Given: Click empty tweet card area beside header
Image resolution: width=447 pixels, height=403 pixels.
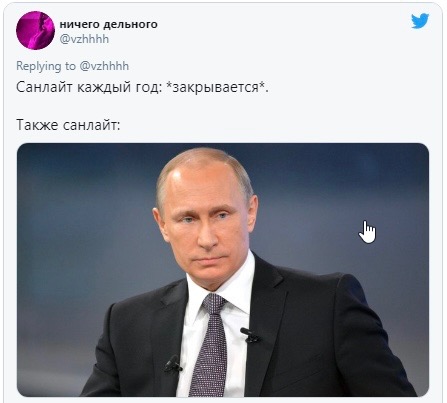Looking at the screenshot, I should tap(283, 32).
